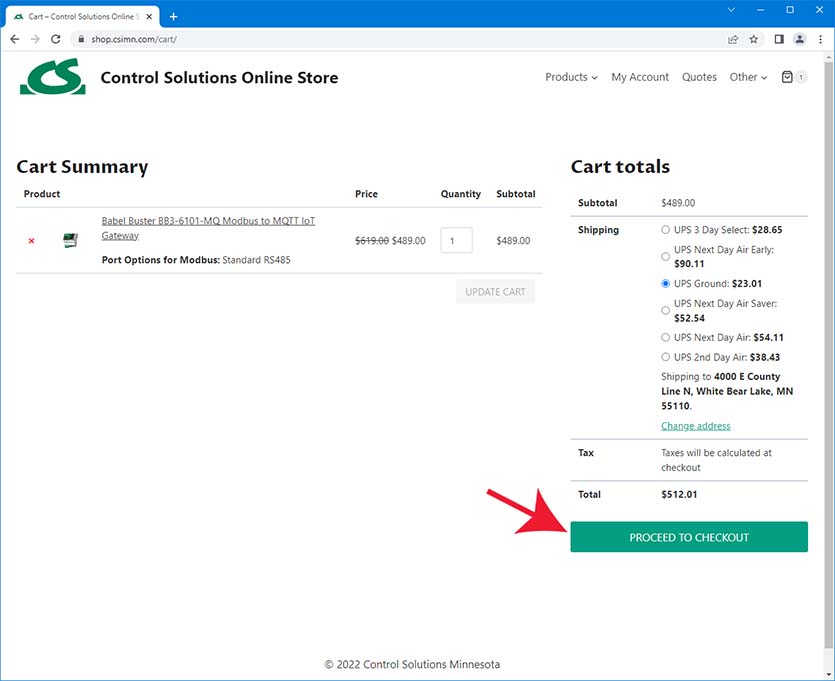Click the Product column header
This screenshot has height=681, width=835.
pos(42,194)
